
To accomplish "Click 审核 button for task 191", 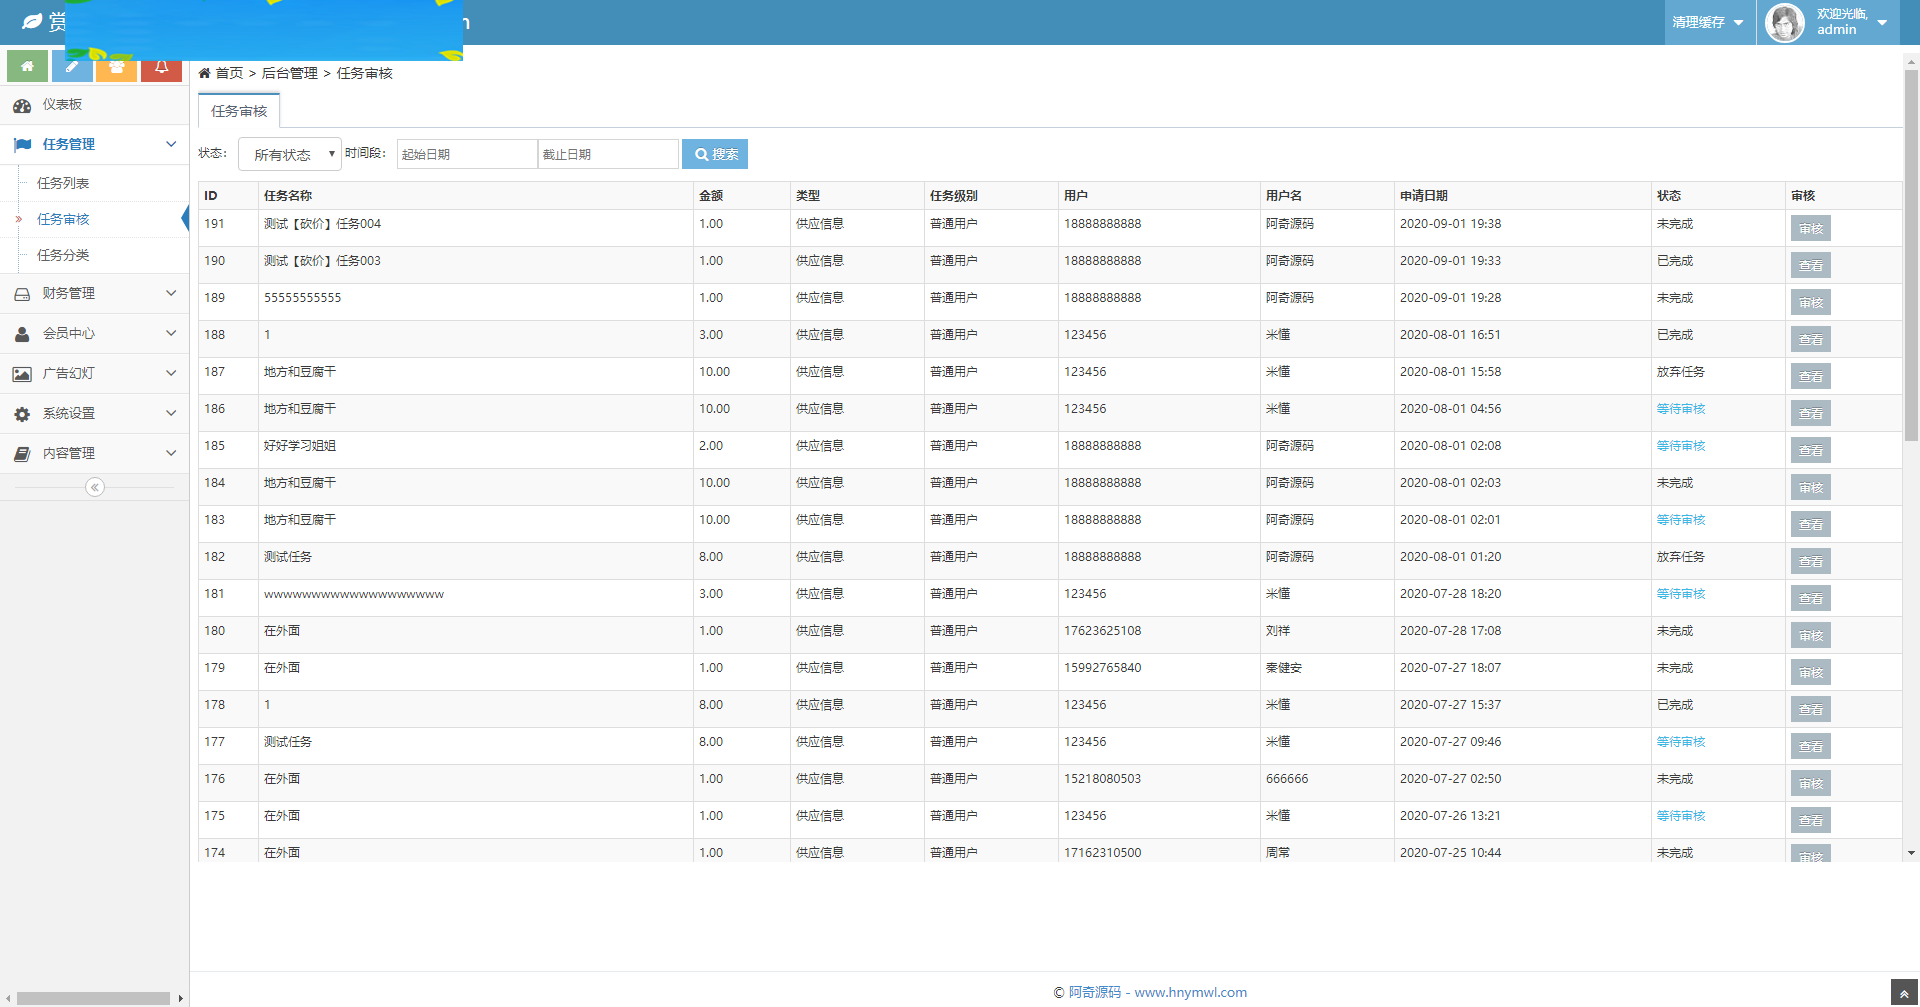I will click(1810, 228).
